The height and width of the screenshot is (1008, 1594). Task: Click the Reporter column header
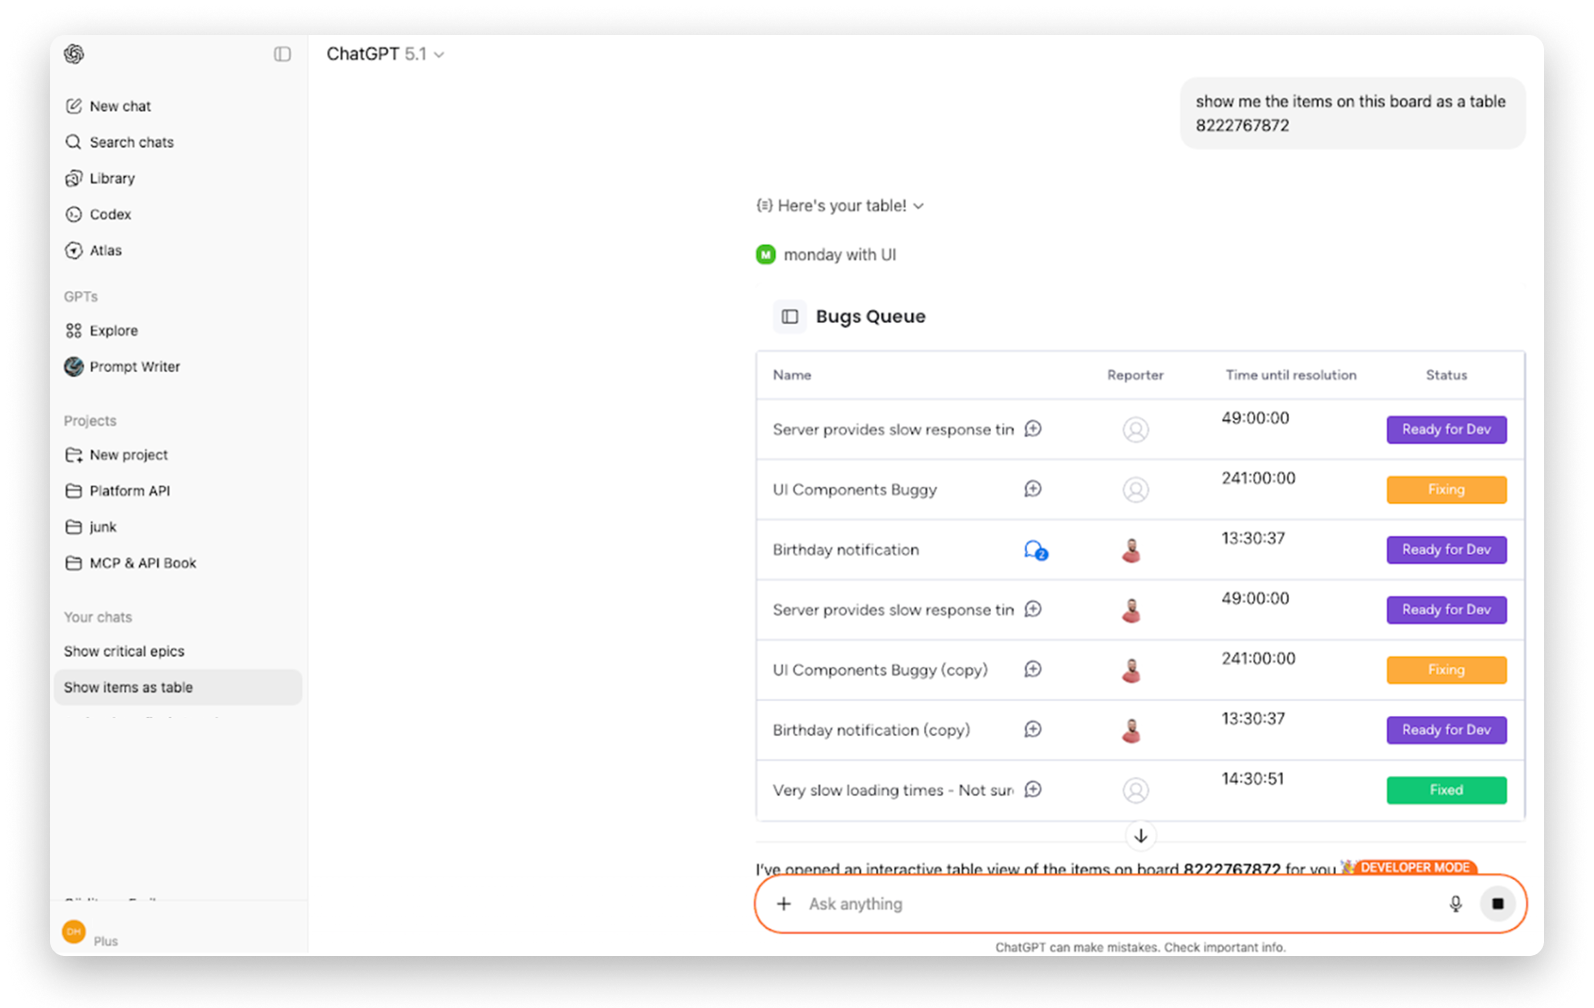tap(1135, 375)
